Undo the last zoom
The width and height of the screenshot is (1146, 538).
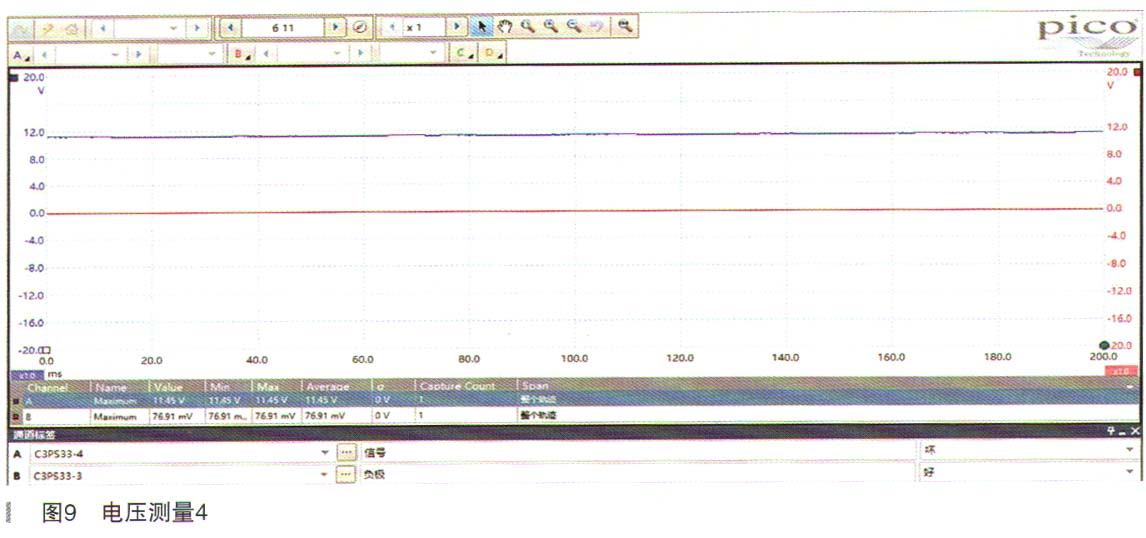click(x=596, y=27)
